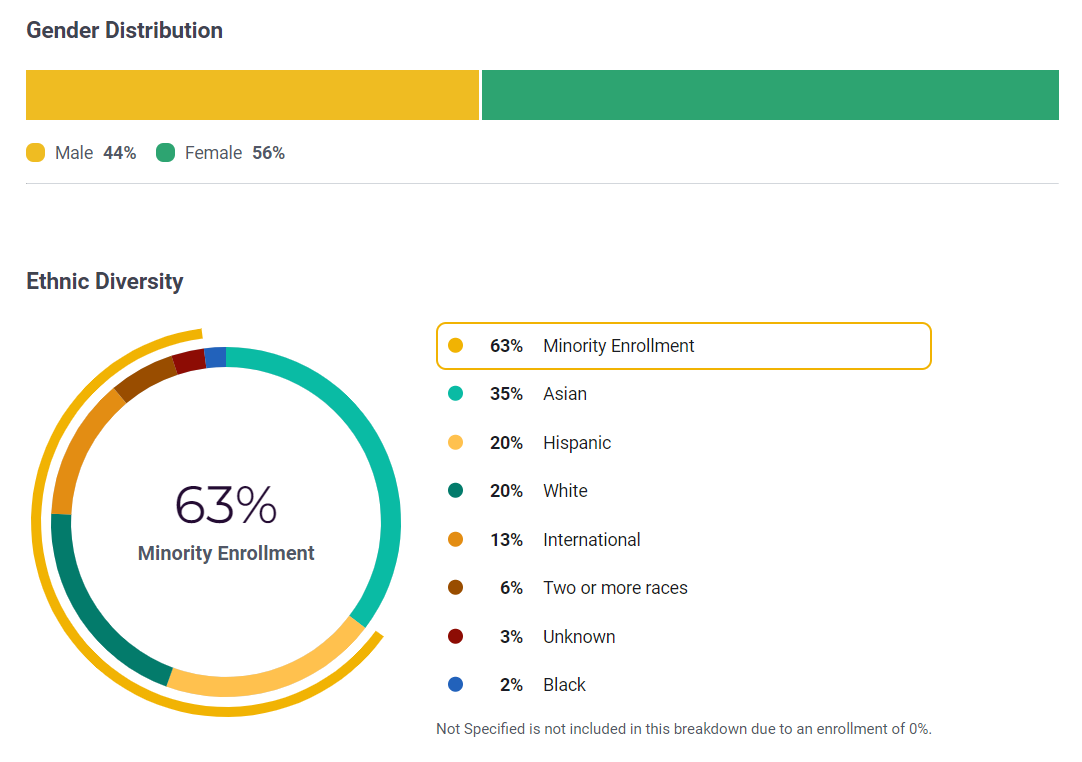Click the 63% figure in the donut center
1082x762 pixels.
click(226, 505)
